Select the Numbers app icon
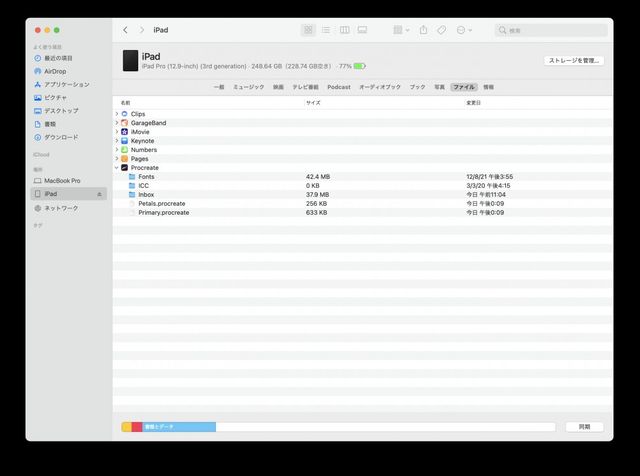This screenshot has width=640, height=476. coord(124,150)
